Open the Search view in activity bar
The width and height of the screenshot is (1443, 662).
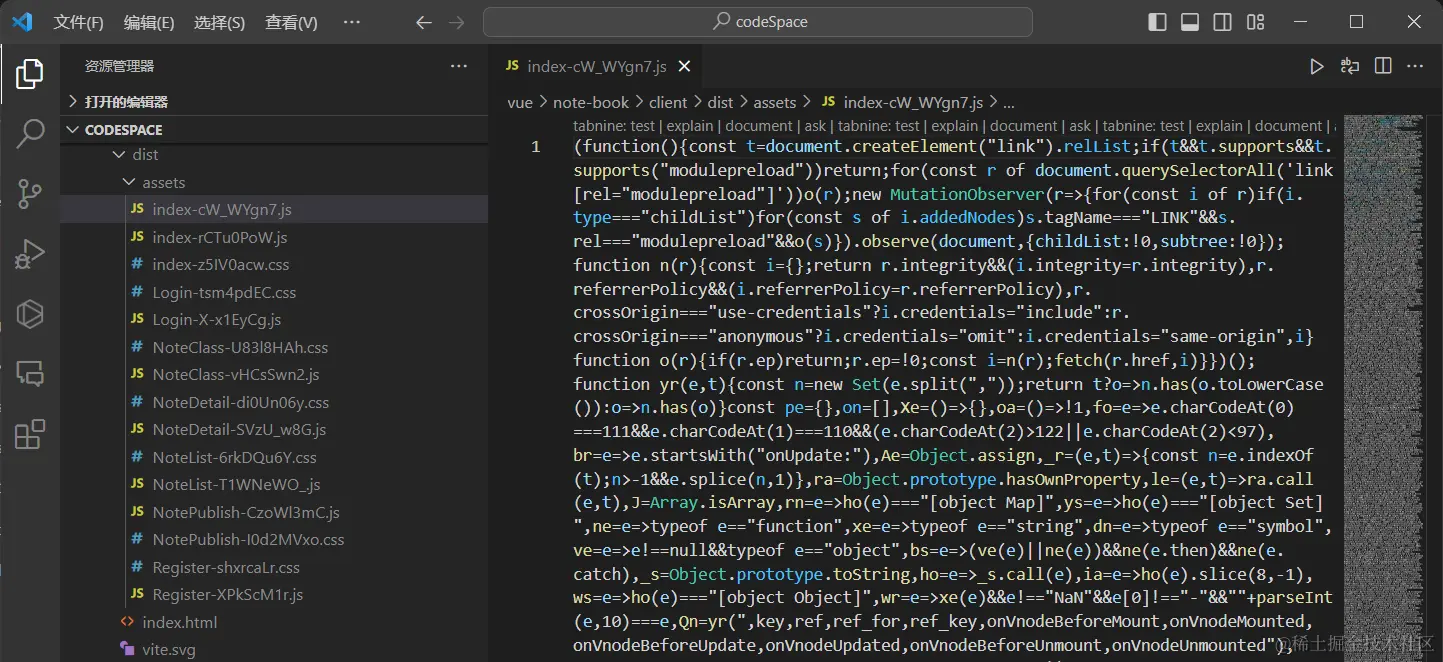click(30, 133)
